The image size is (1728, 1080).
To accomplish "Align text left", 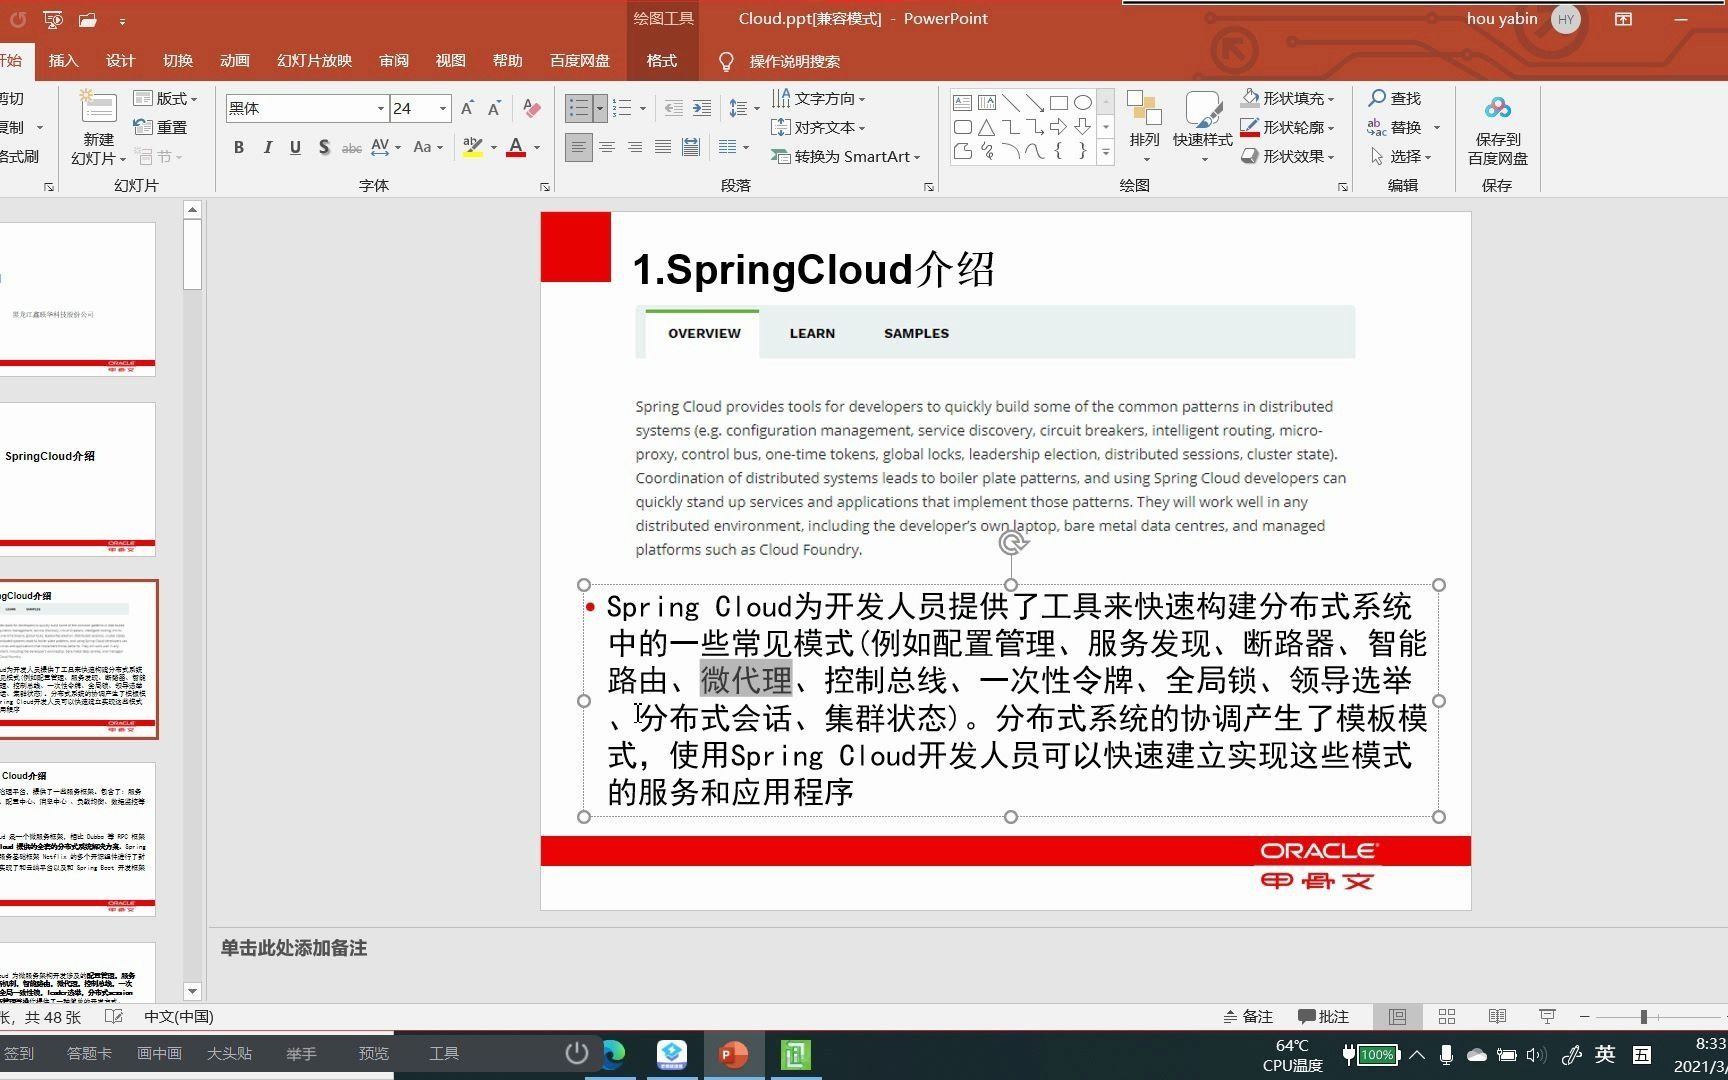I will [x=578, y=147].
